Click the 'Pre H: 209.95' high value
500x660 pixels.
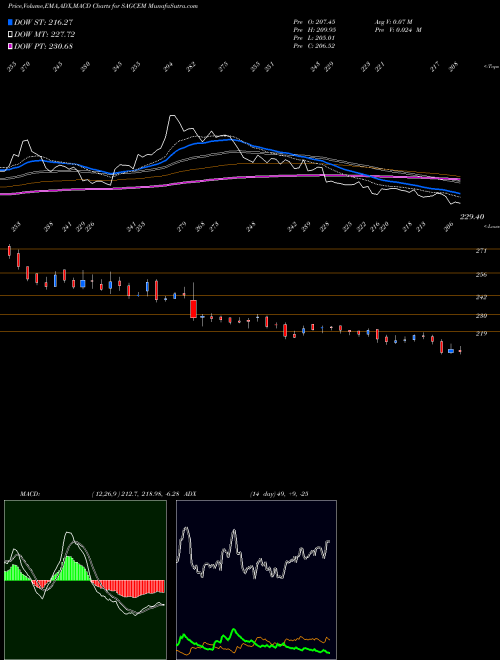tap(314, 30)
